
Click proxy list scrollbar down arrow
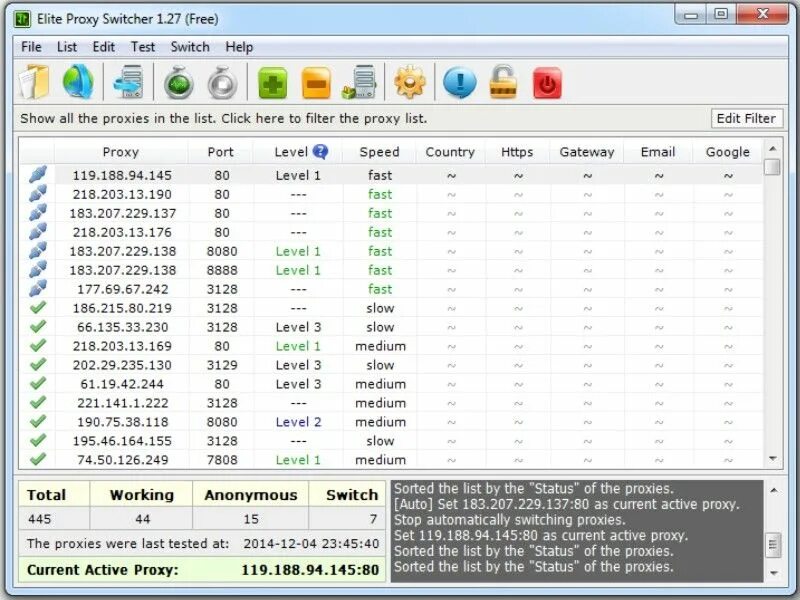(772, 459)
